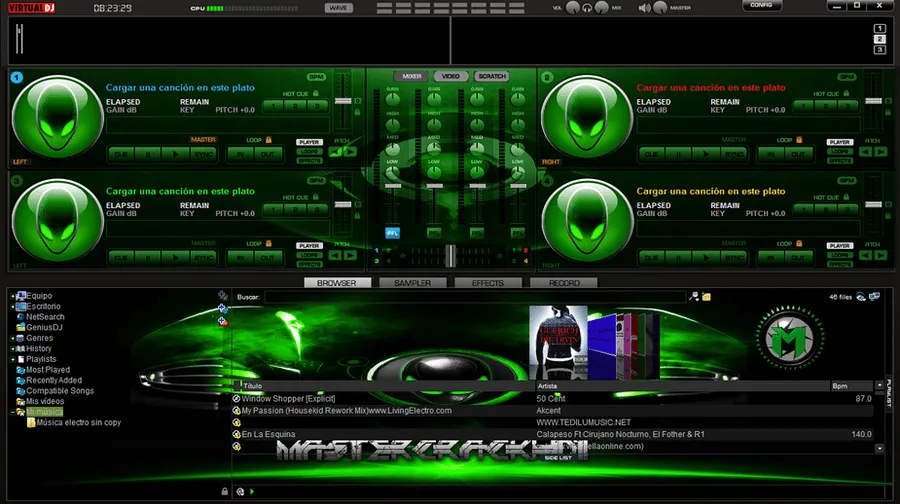Click the monitor icon at browser top-right

(x=874, y=297)
